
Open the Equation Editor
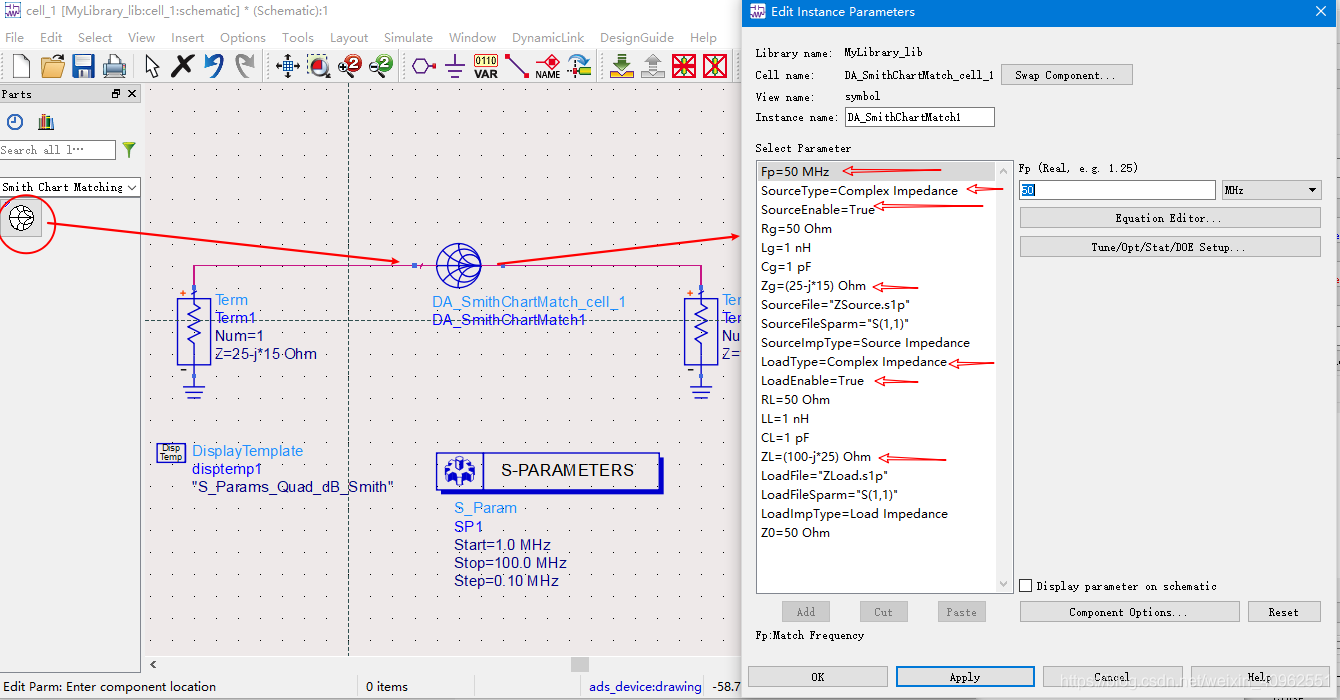coord(1169,217)
